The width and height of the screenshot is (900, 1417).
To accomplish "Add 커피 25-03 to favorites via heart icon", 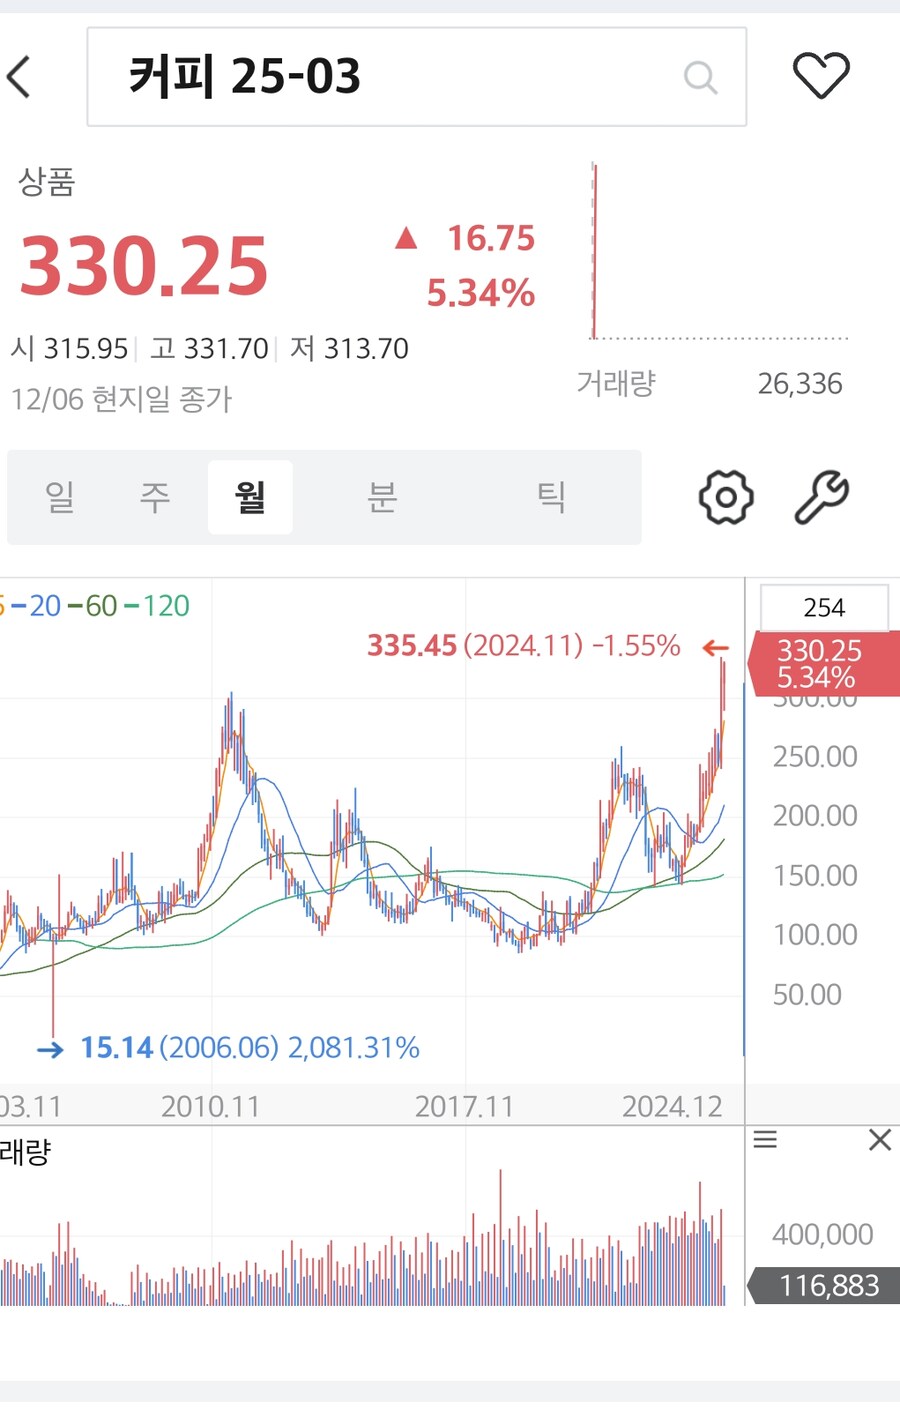I will pyautogui.click(x=823, y=75).
